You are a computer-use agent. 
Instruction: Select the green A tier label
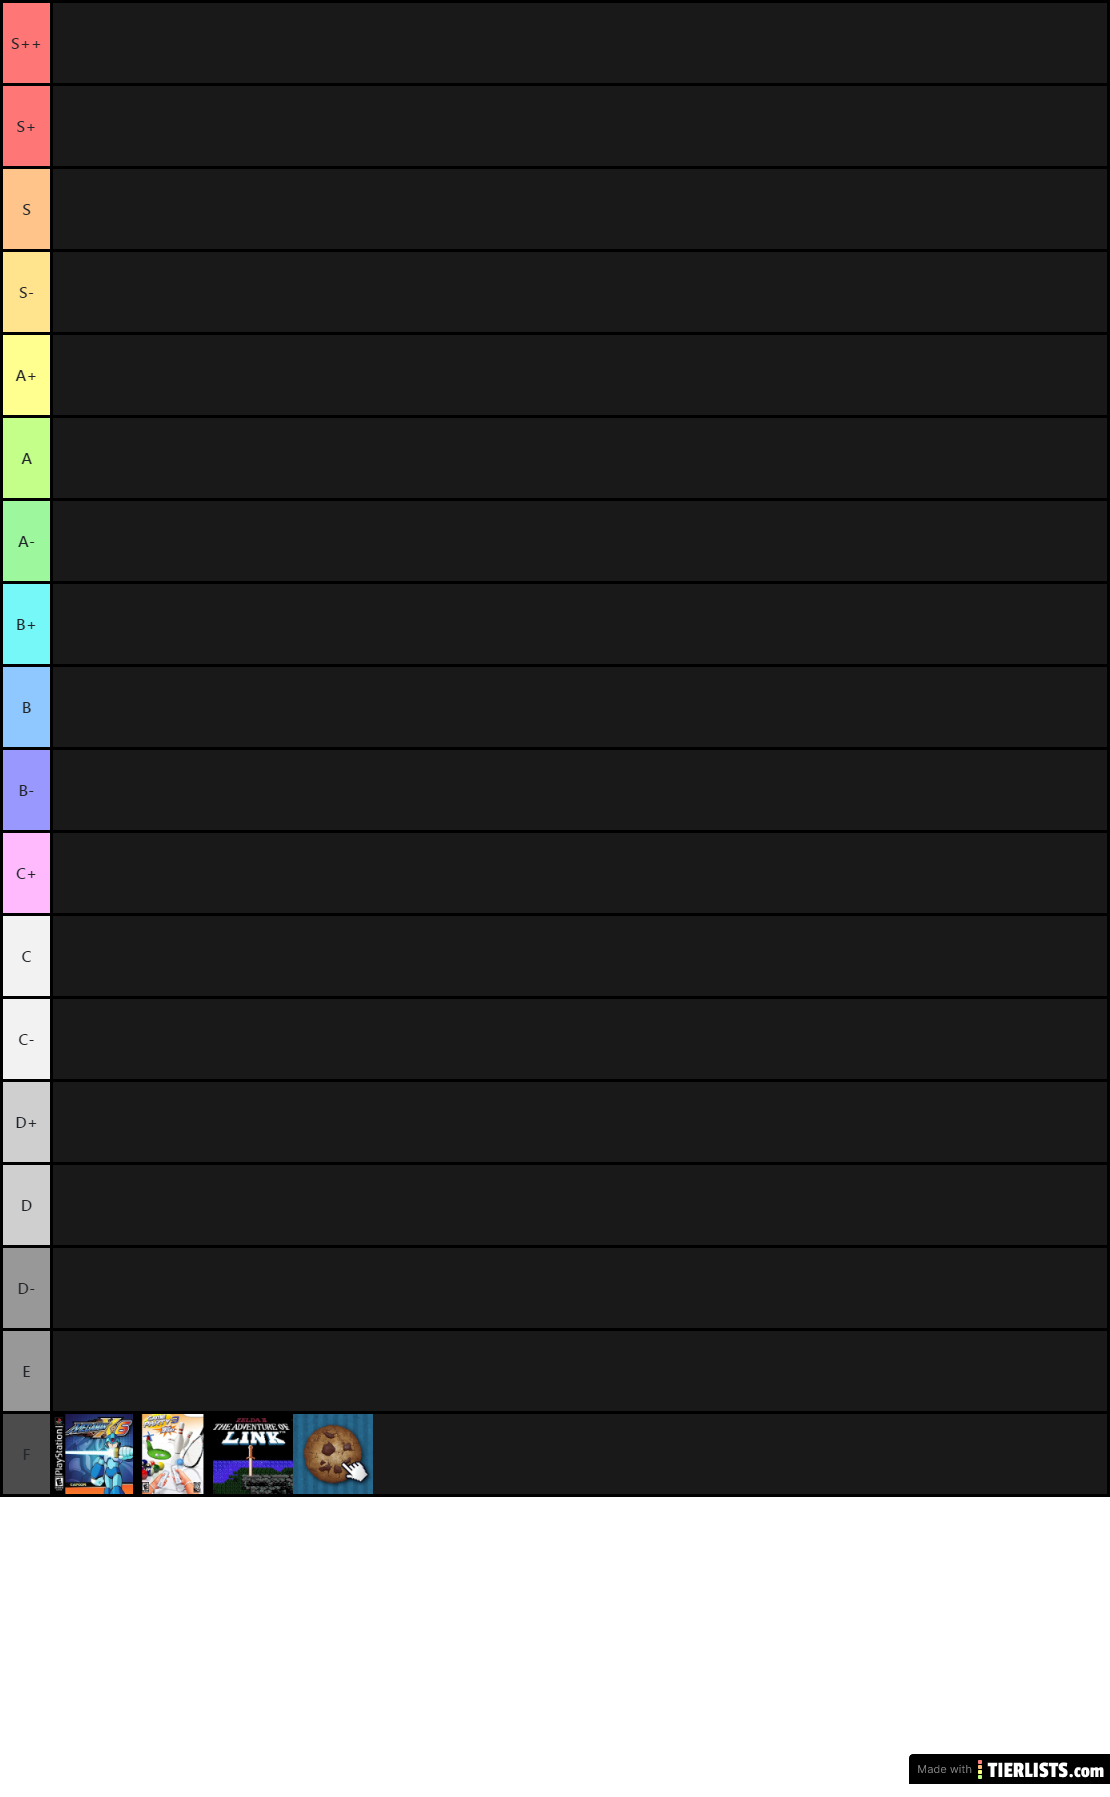26,458
